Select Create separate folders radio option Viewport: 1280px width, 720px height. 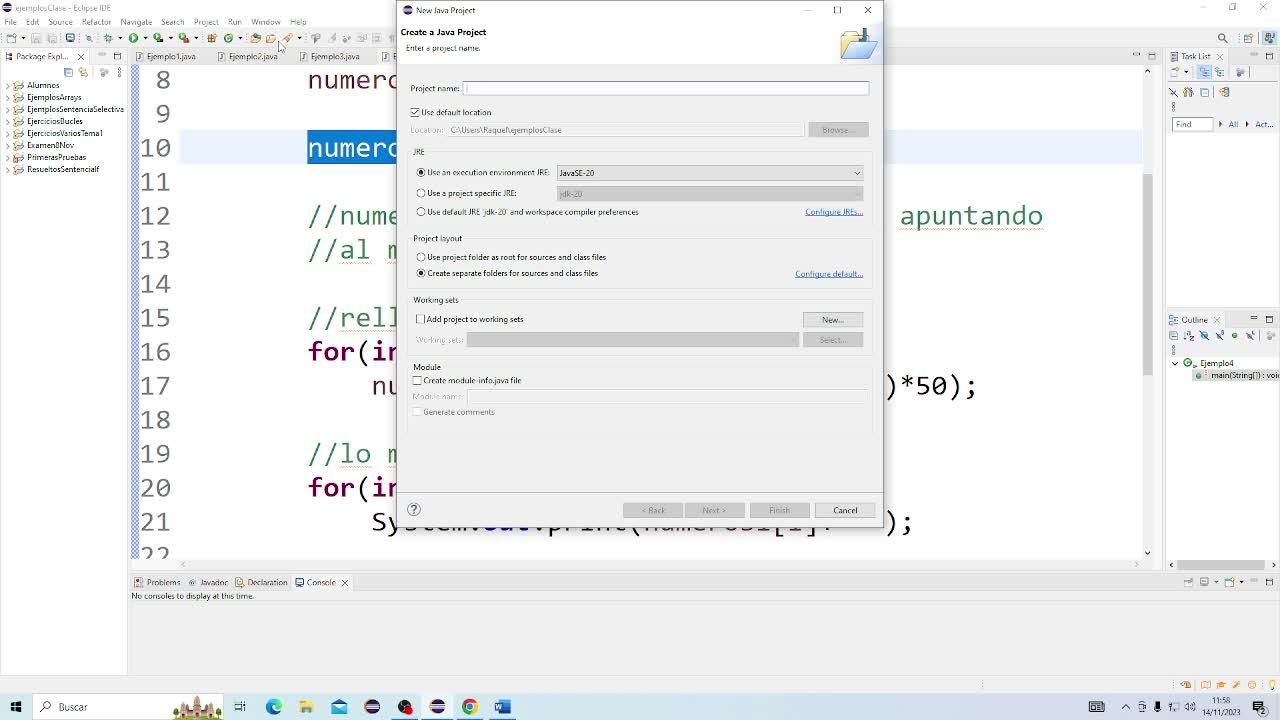421,273
